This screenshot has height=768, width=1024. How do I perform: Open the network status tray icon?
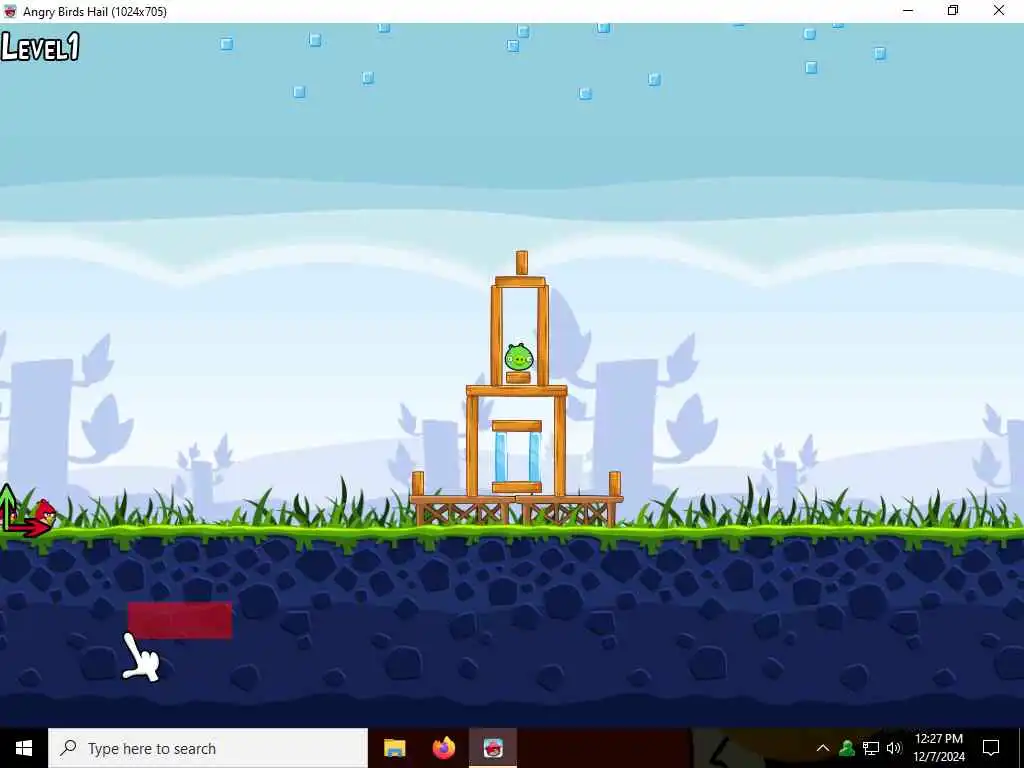click(871, 748)
